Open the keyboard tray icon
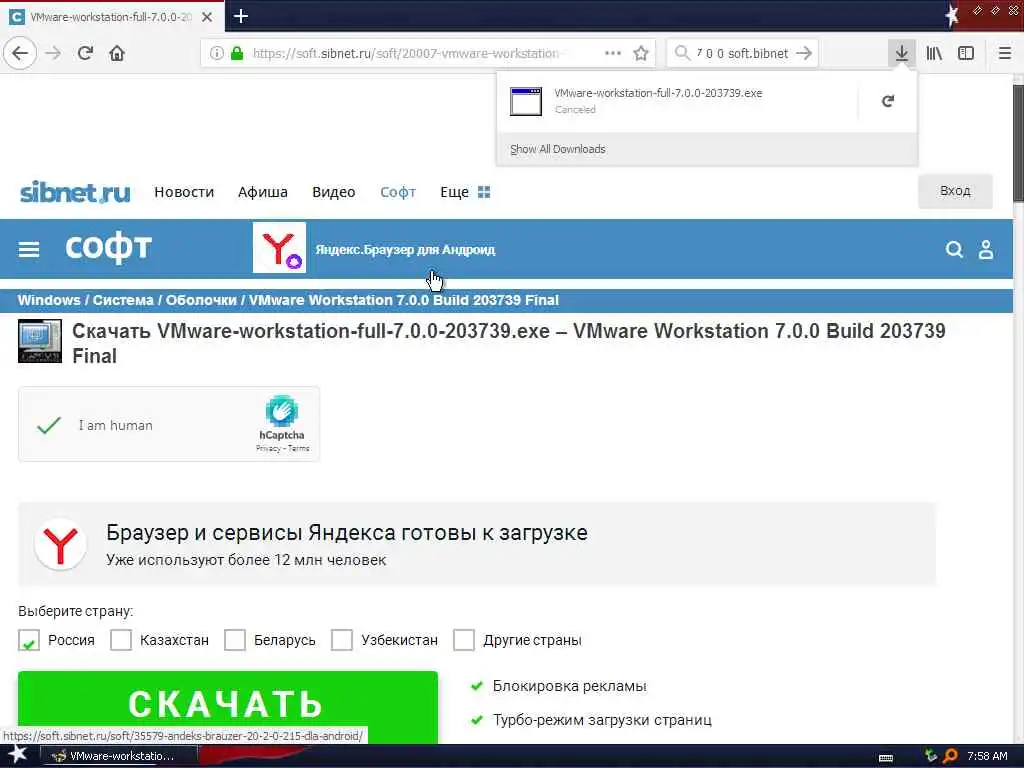Screen dimensions: 1024x768 point(886,757)
